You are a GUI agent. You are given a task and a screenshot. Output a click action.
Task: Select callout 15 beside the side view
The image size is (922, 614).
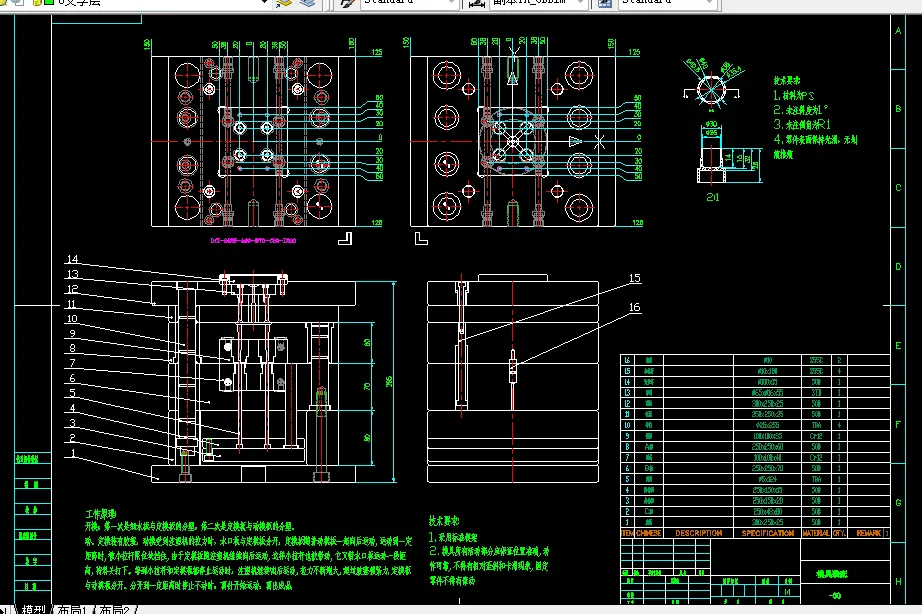point(634,278)
